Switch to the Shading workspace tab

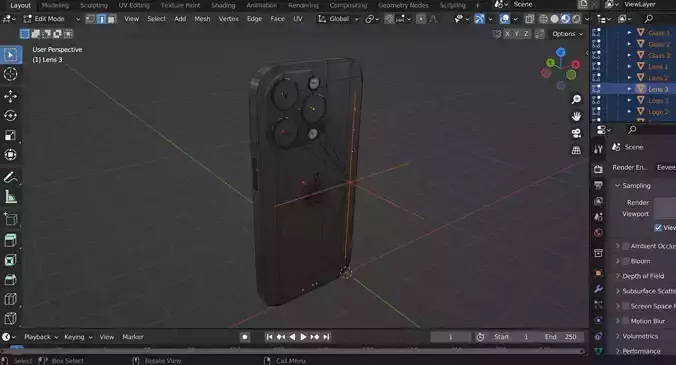coord(223,5)
